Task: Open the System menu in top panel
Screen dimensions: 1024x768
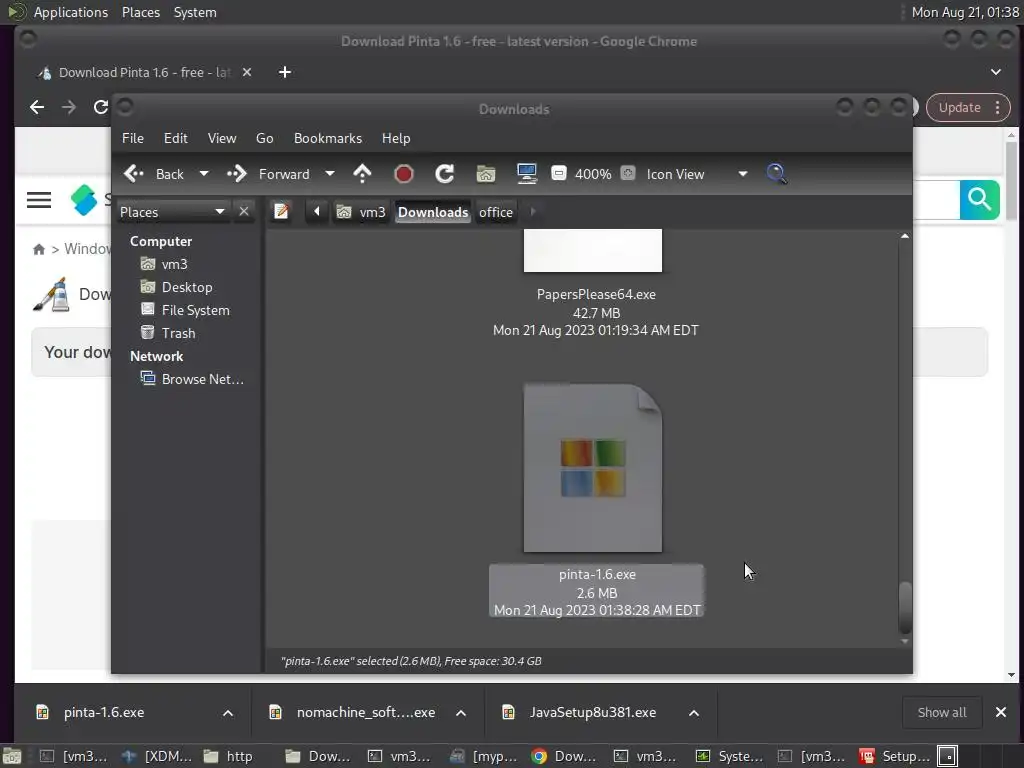Action: tap(195, 12)
